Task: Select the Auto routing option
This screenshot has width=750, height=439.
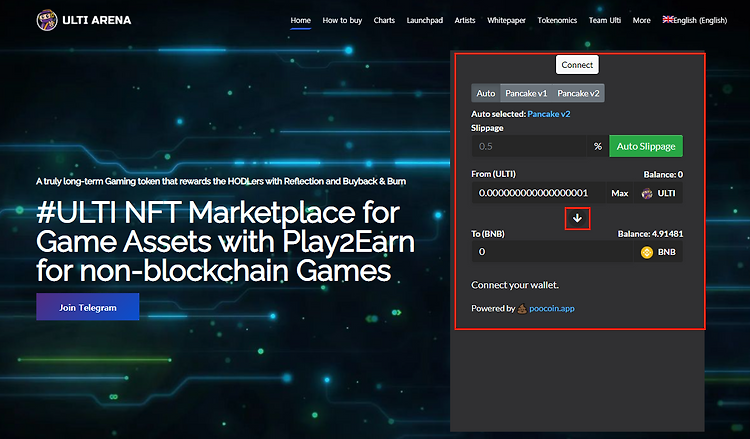Action: pyautogui.click(x=485, y=93)
